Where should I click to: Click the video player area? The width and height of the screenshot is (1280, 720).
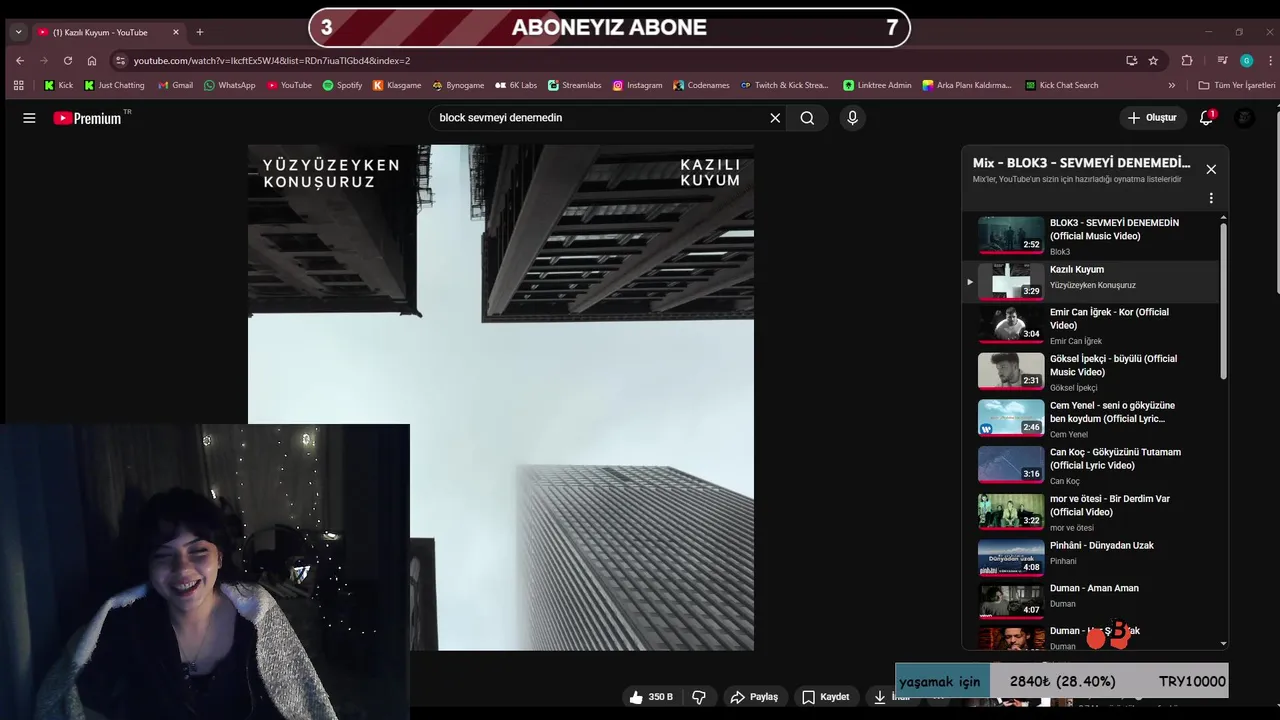pos(501,397)
